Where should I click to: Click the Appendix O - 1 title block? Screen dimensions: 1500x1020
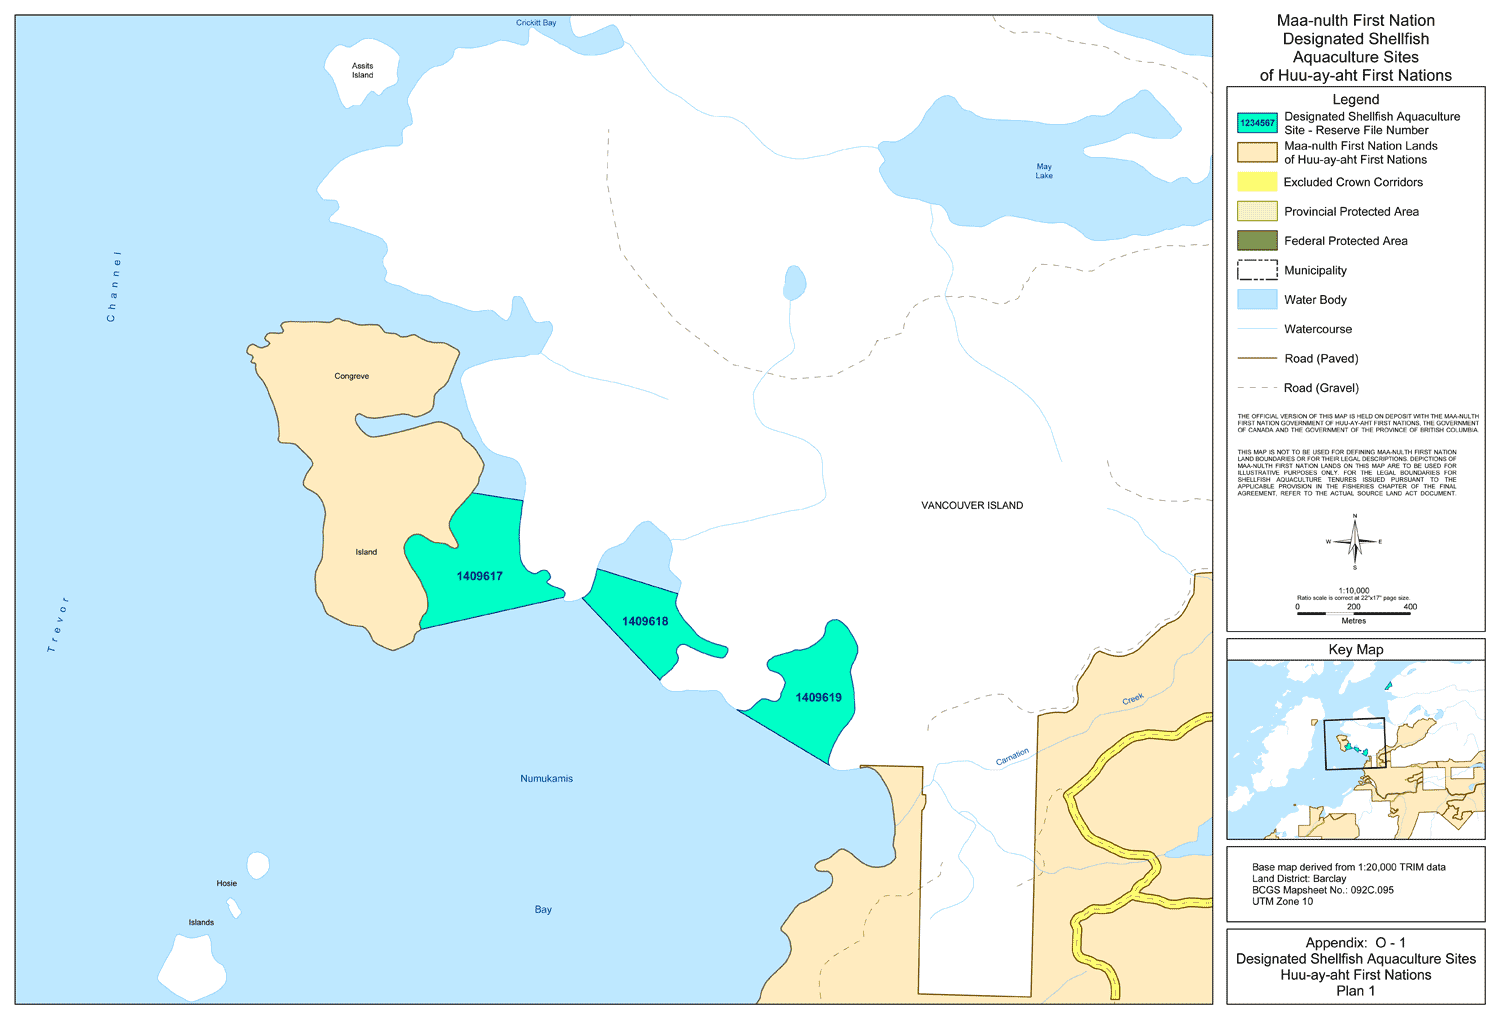click(1355, 966)
